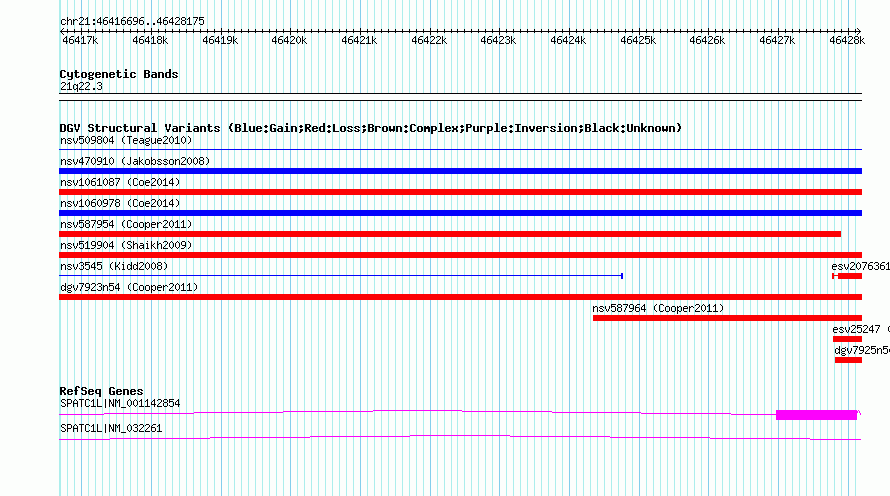Screen dimensions: 890x496
Task: Click the esv2076361 variant label
Action: (x=860, y=266)
